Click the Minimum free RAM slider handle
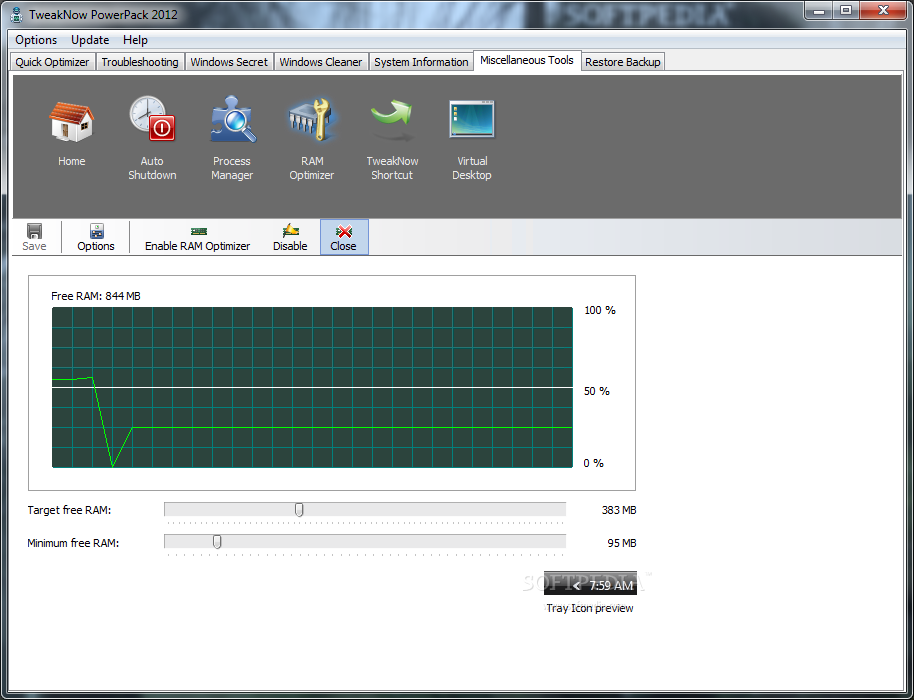This screenshot has height=700, width=914. [x=217, y=543]
